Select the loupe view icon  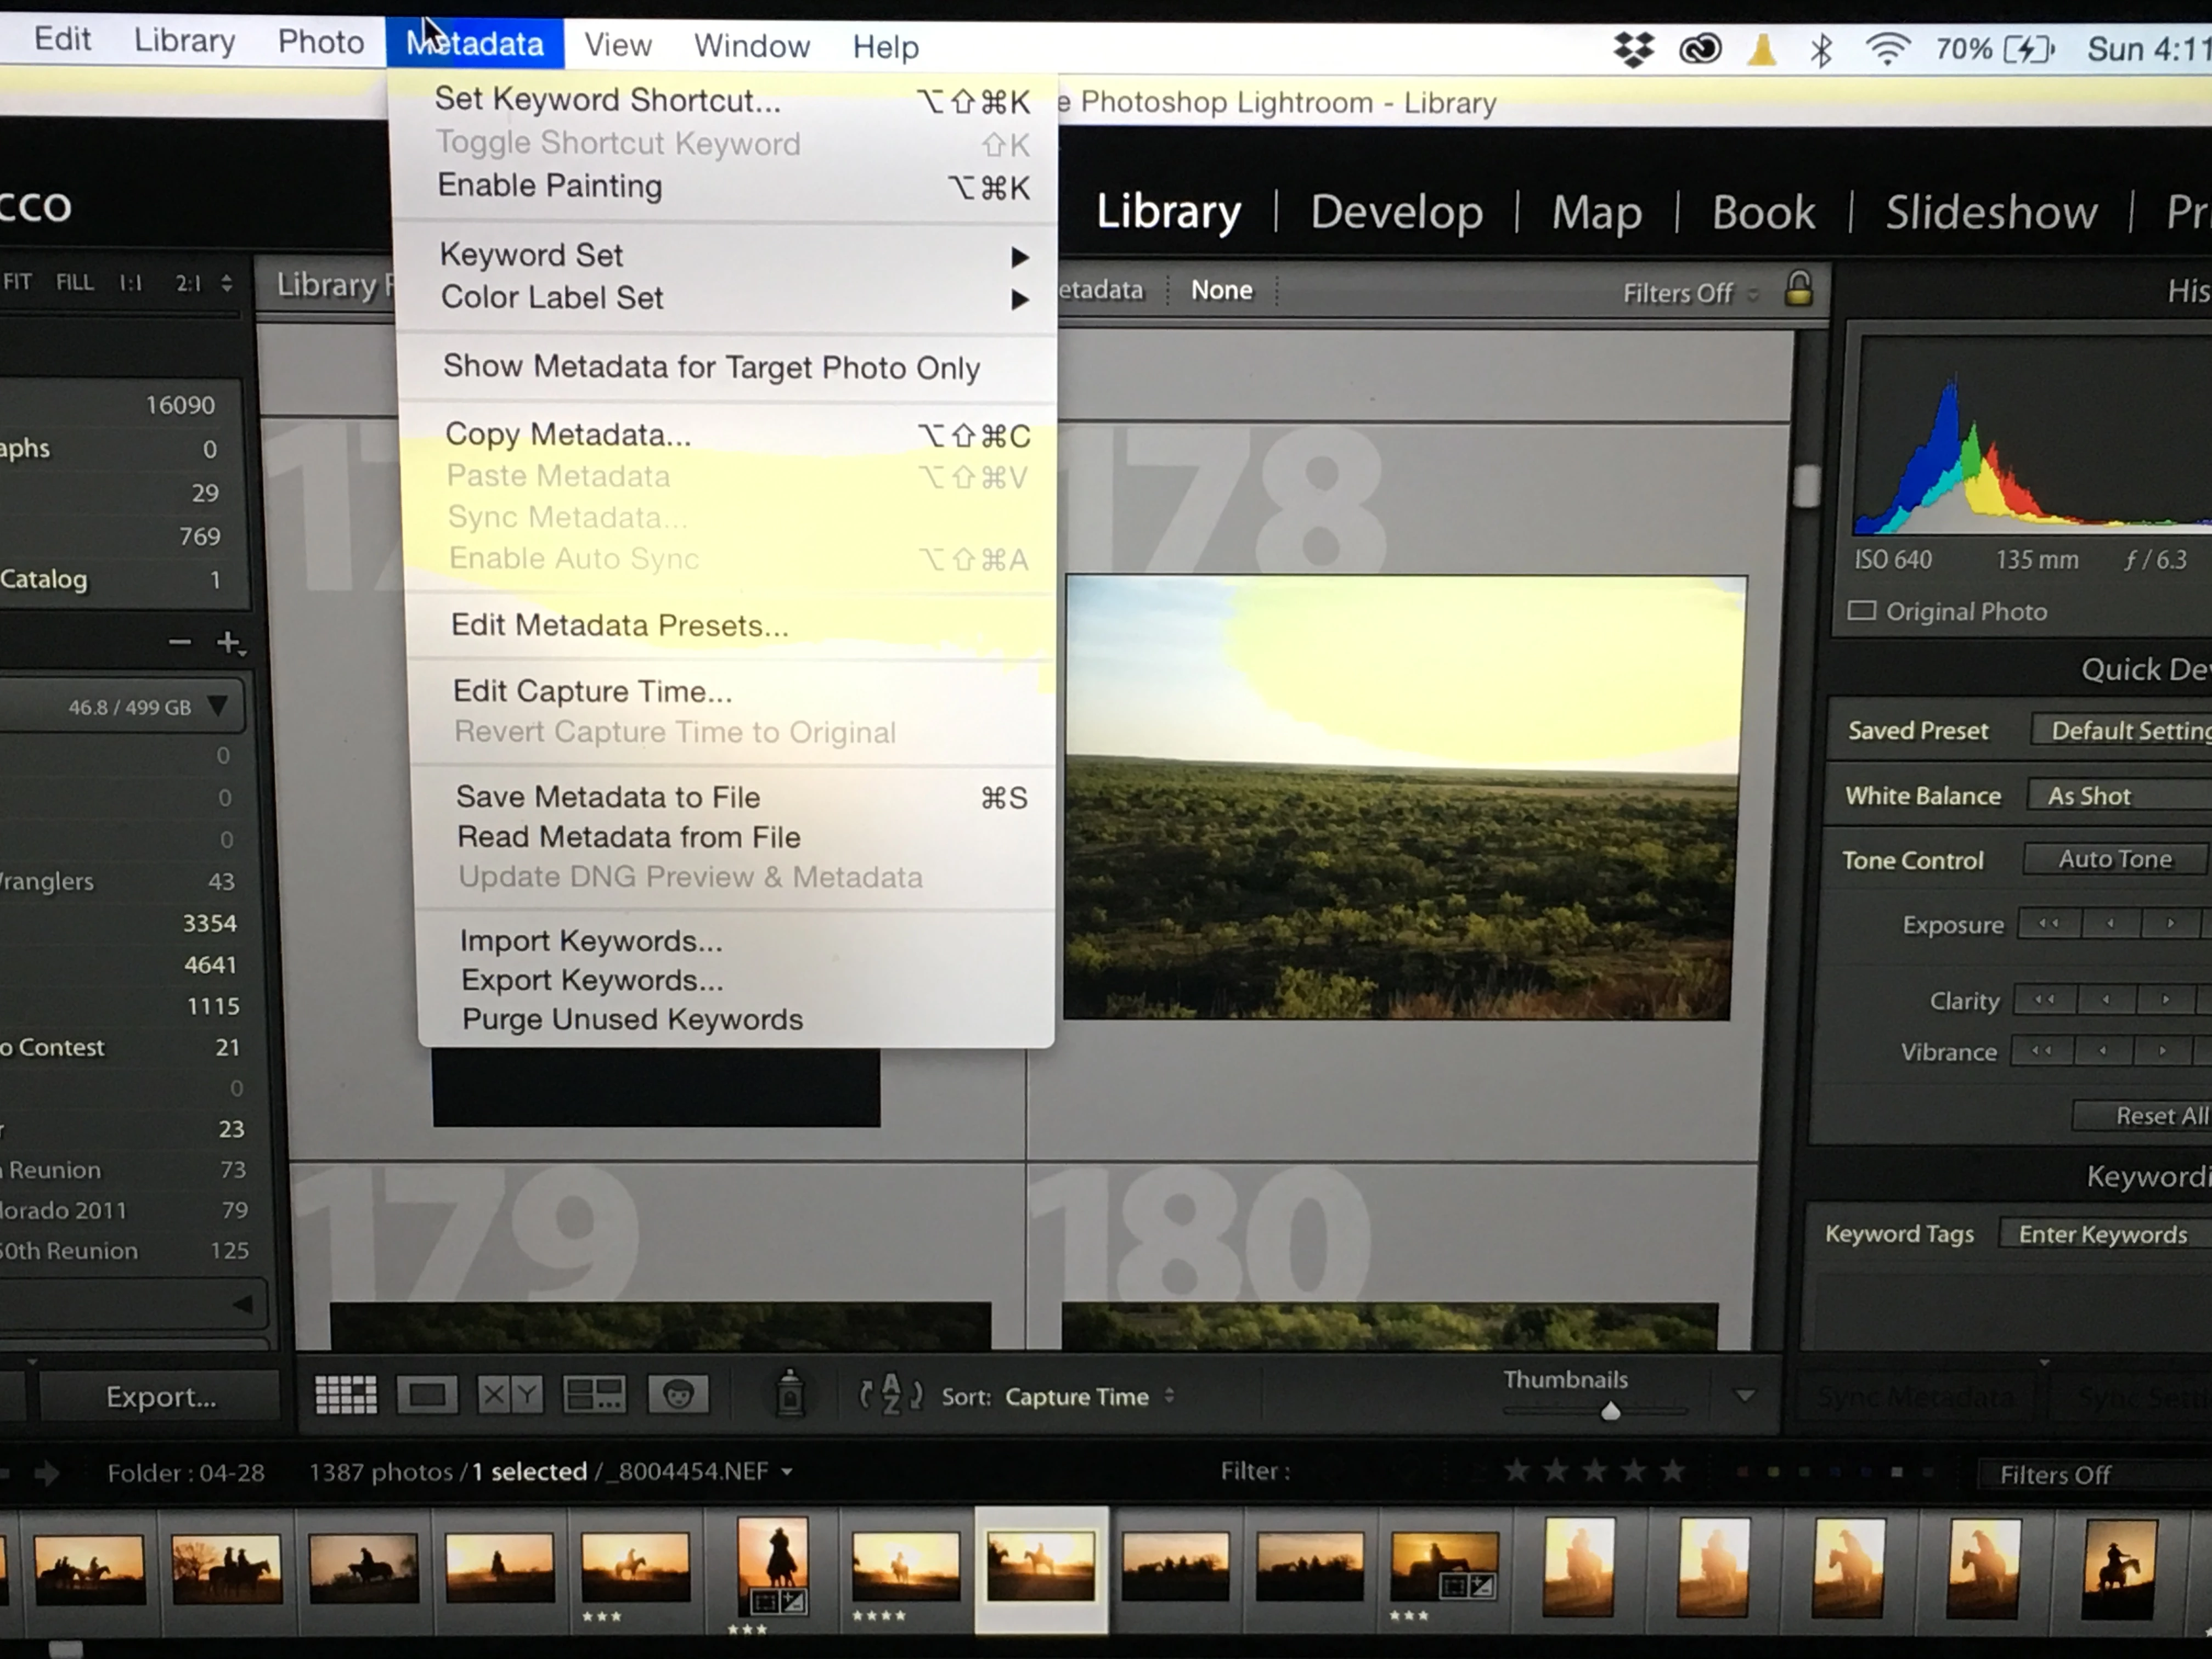pyautogui.click(x=427, y=1394)
